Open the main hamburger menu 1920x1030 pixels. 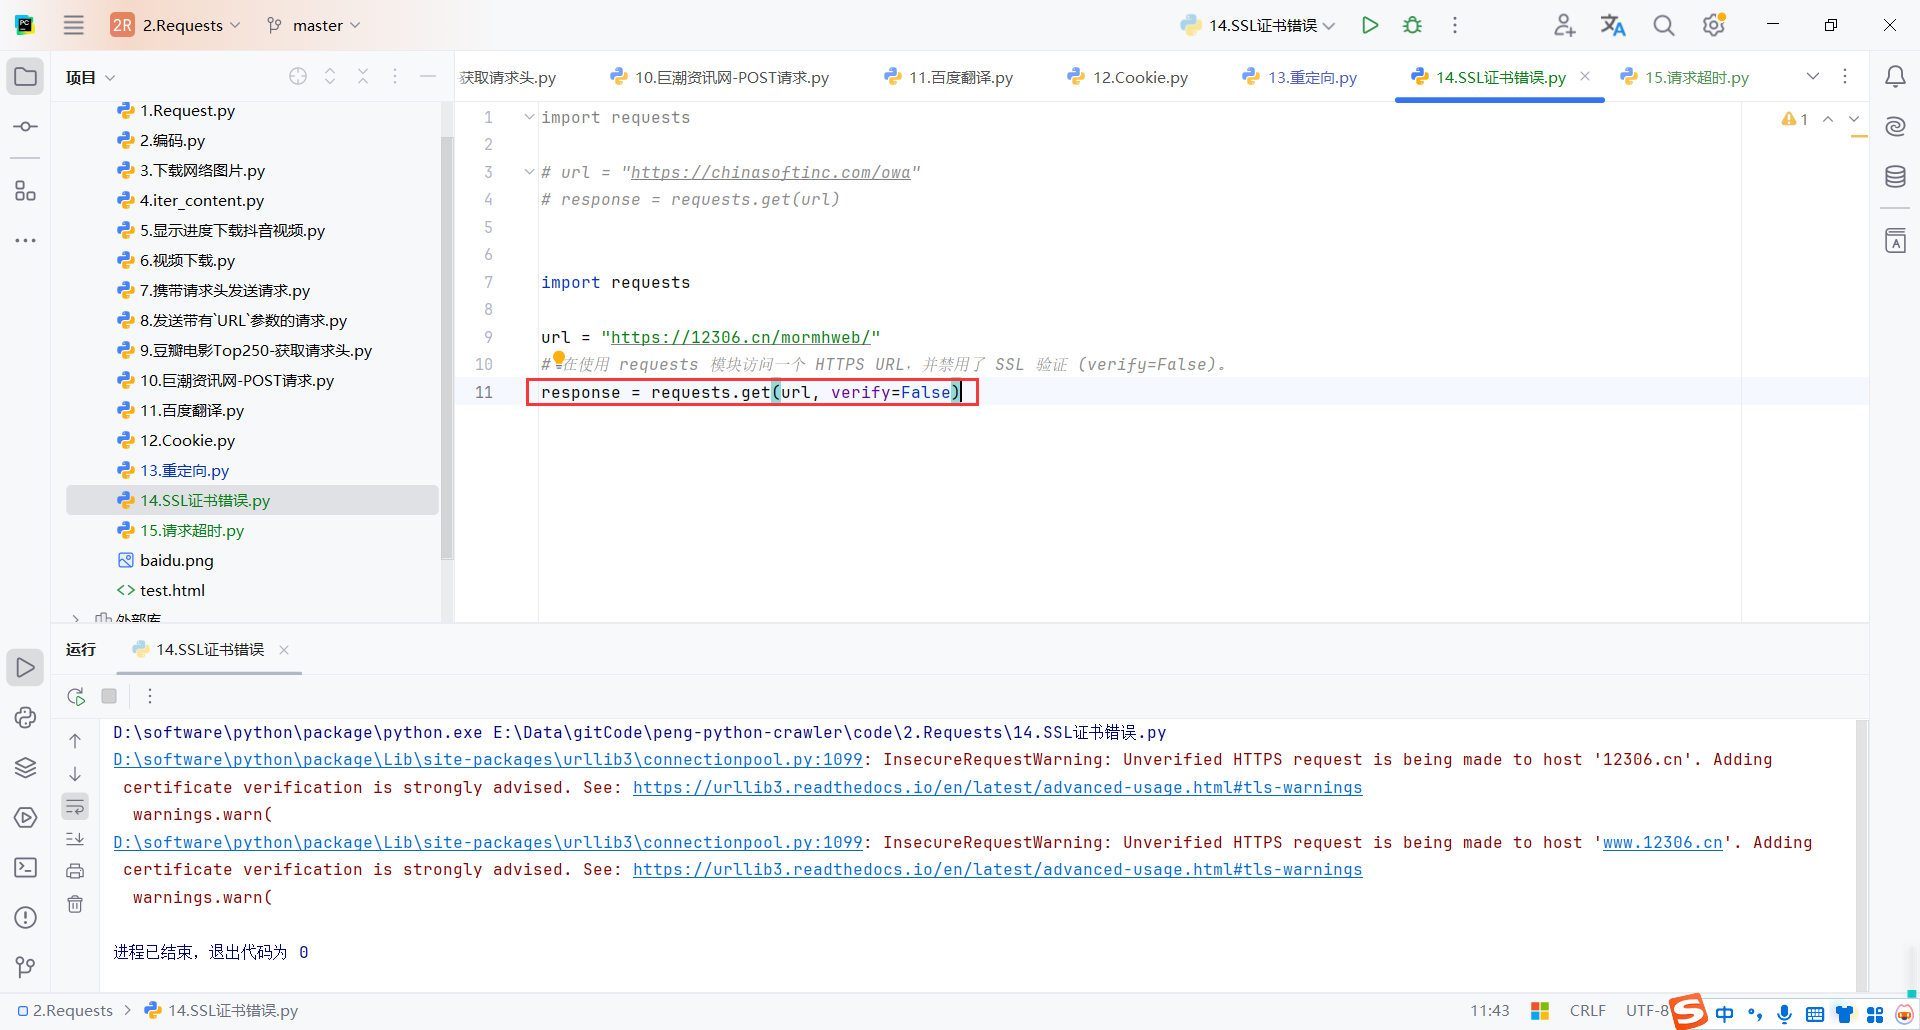point(74,25)
